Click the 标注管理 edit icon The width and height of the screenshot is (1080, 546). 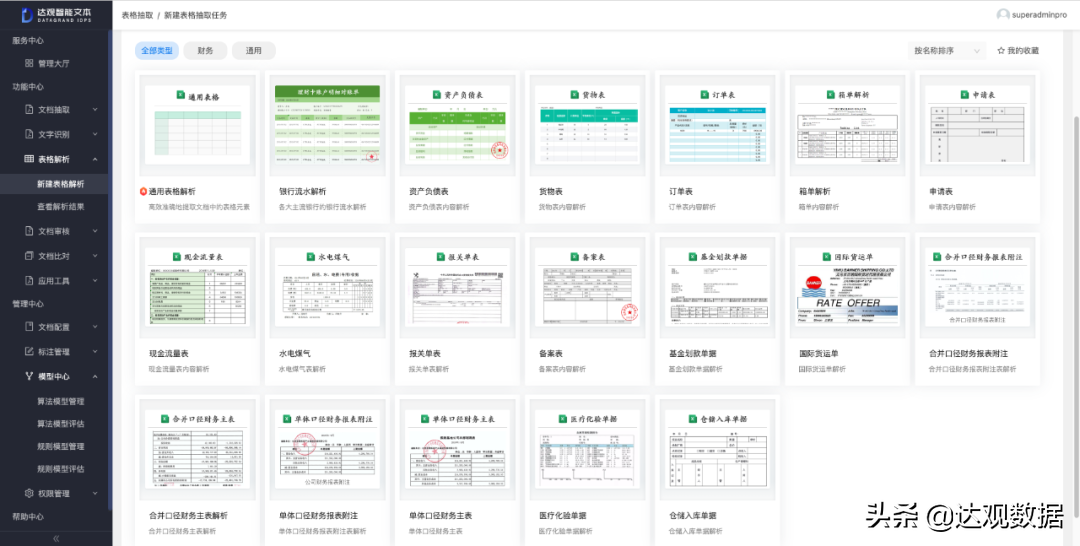click(29, 351)
